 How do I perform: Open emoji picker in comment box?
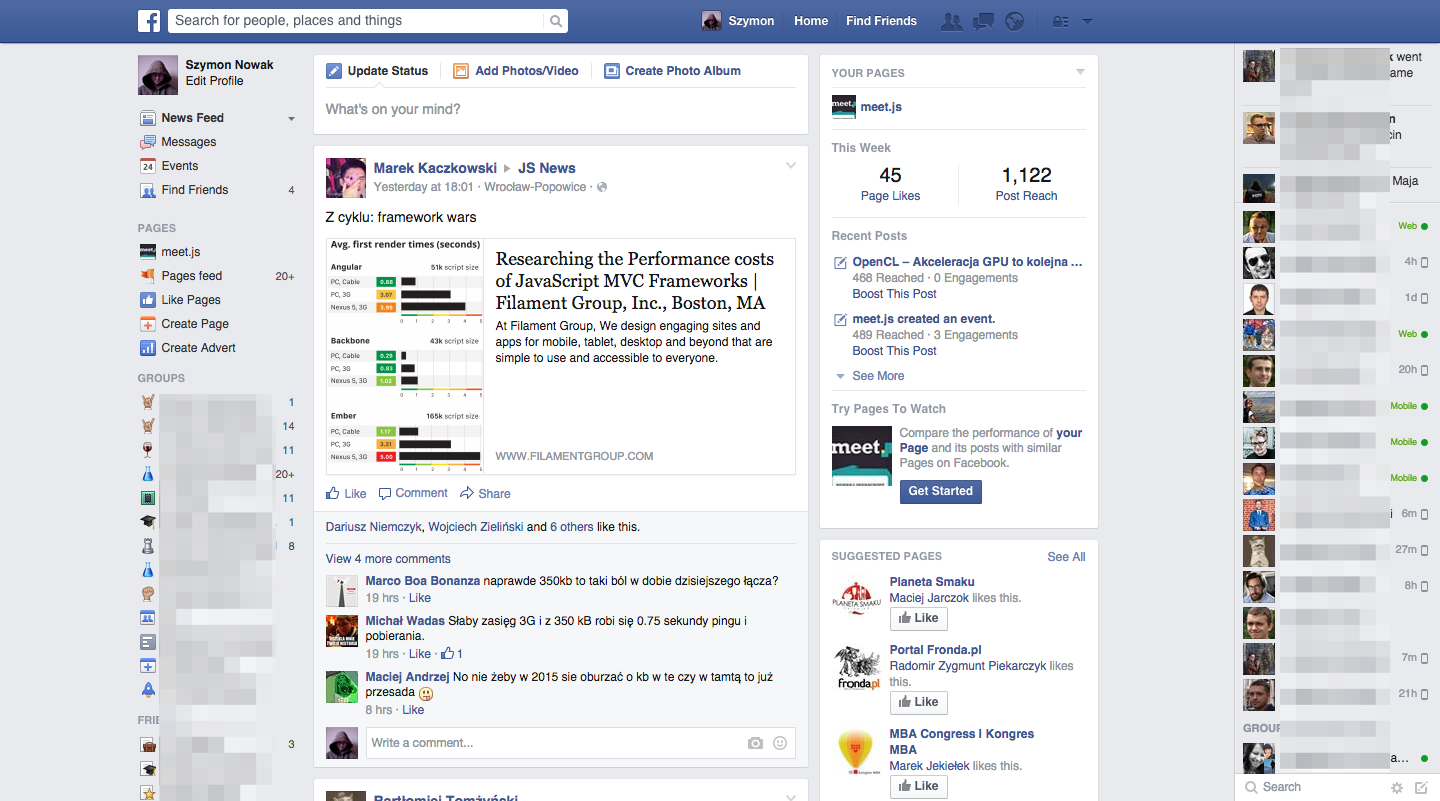(780, 743)
